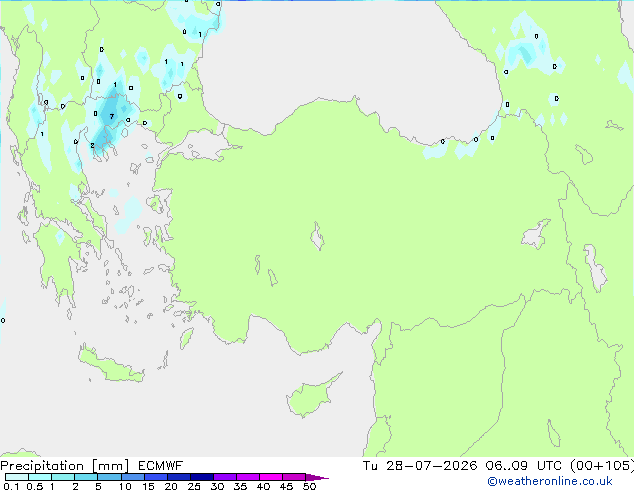Click the '40' legend scale label
Screen dimensions: 634x490
point(263,486)
